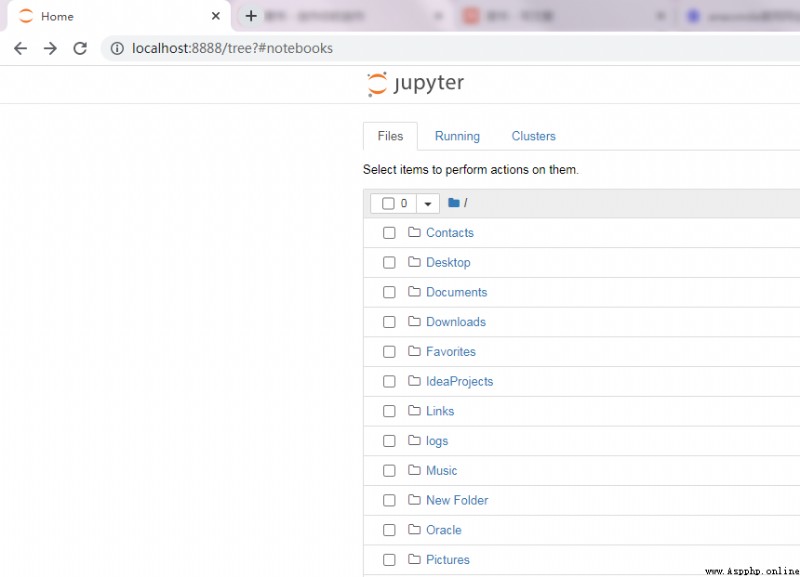This screenshot has height=577, width=800.
Task: Tick the Pictures folder checkbox
Action: coord(389,560)
